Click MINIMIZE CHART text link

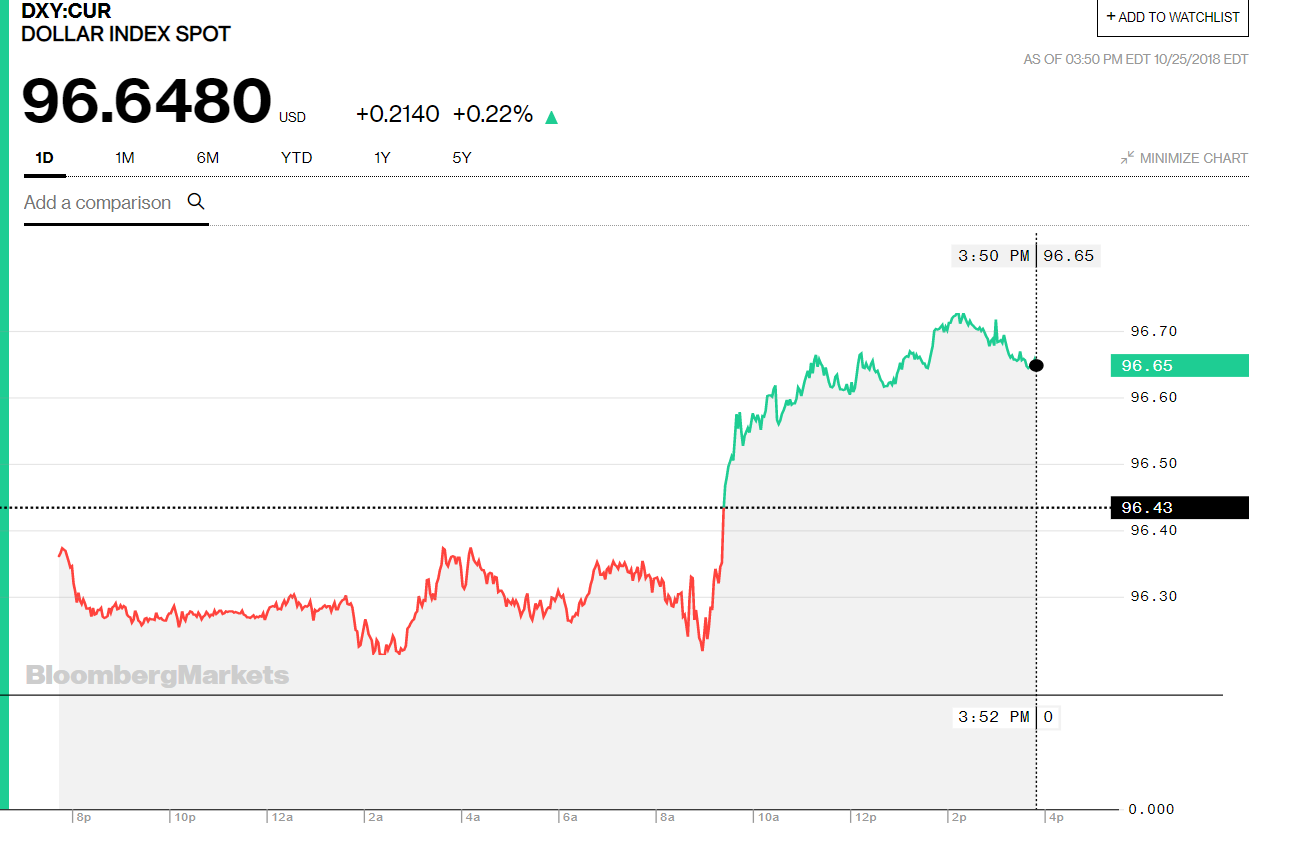[x=1194, y=158]
